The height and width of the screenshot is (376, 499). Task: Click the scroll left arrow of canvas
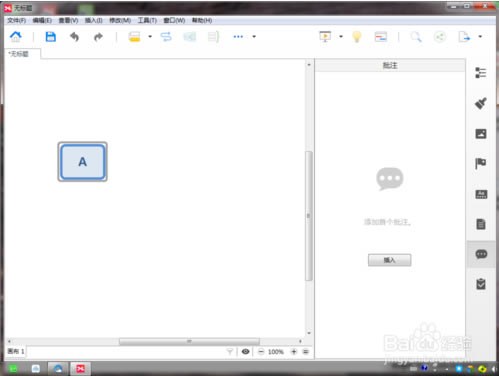point(9,341)
